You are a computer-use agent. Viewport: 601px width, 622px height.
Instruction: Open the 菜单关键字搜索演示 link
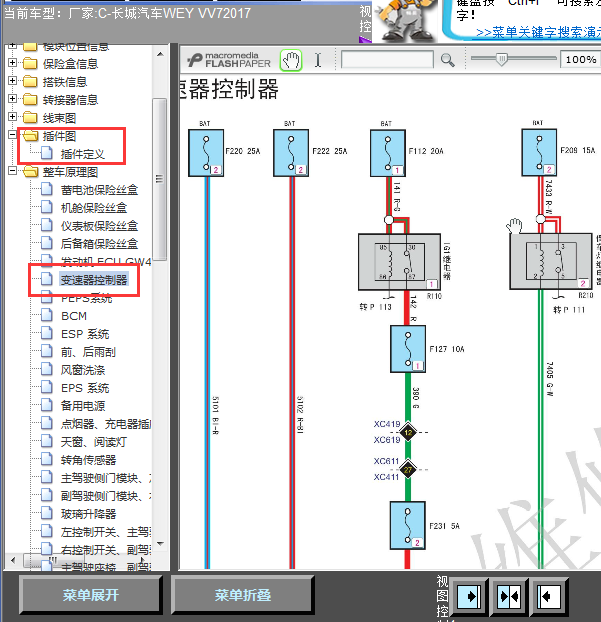pyautogui.click(x=538, y=32)
